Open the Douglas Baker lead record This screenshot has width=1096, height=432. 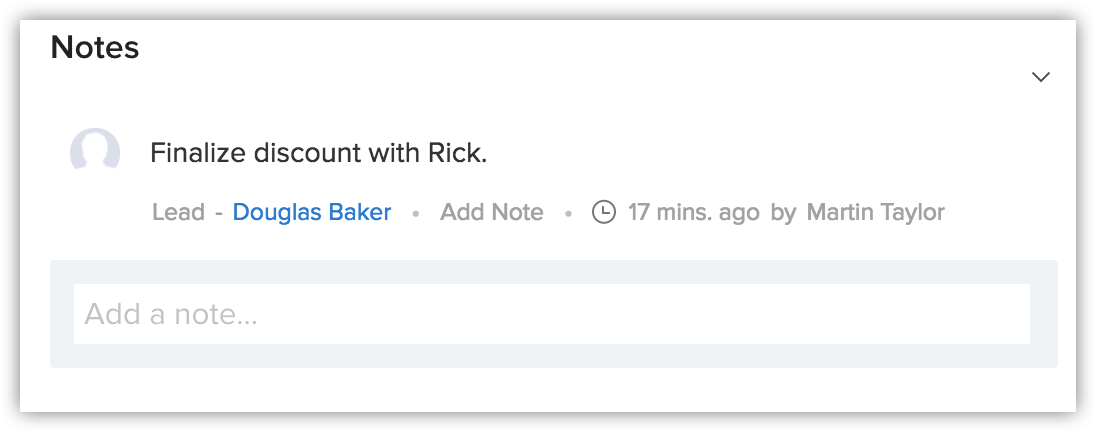coord(312,212)
